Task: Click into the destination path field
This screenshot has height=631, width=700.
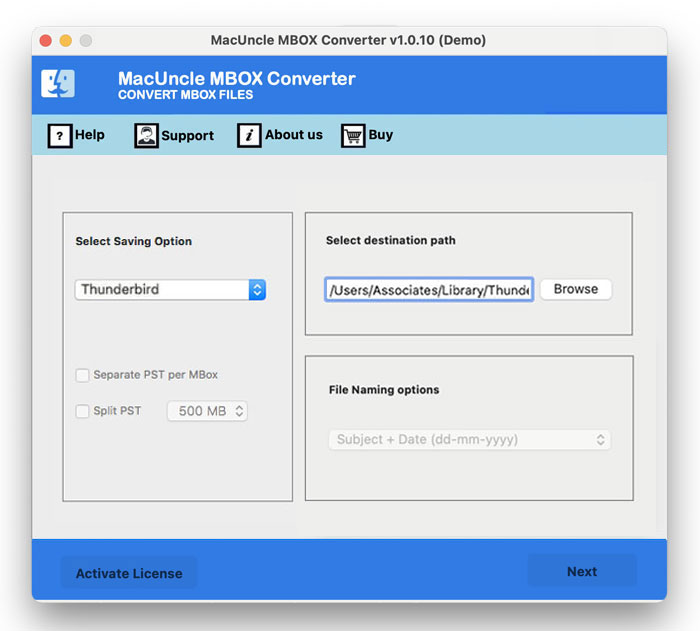Action: [429, 290]
